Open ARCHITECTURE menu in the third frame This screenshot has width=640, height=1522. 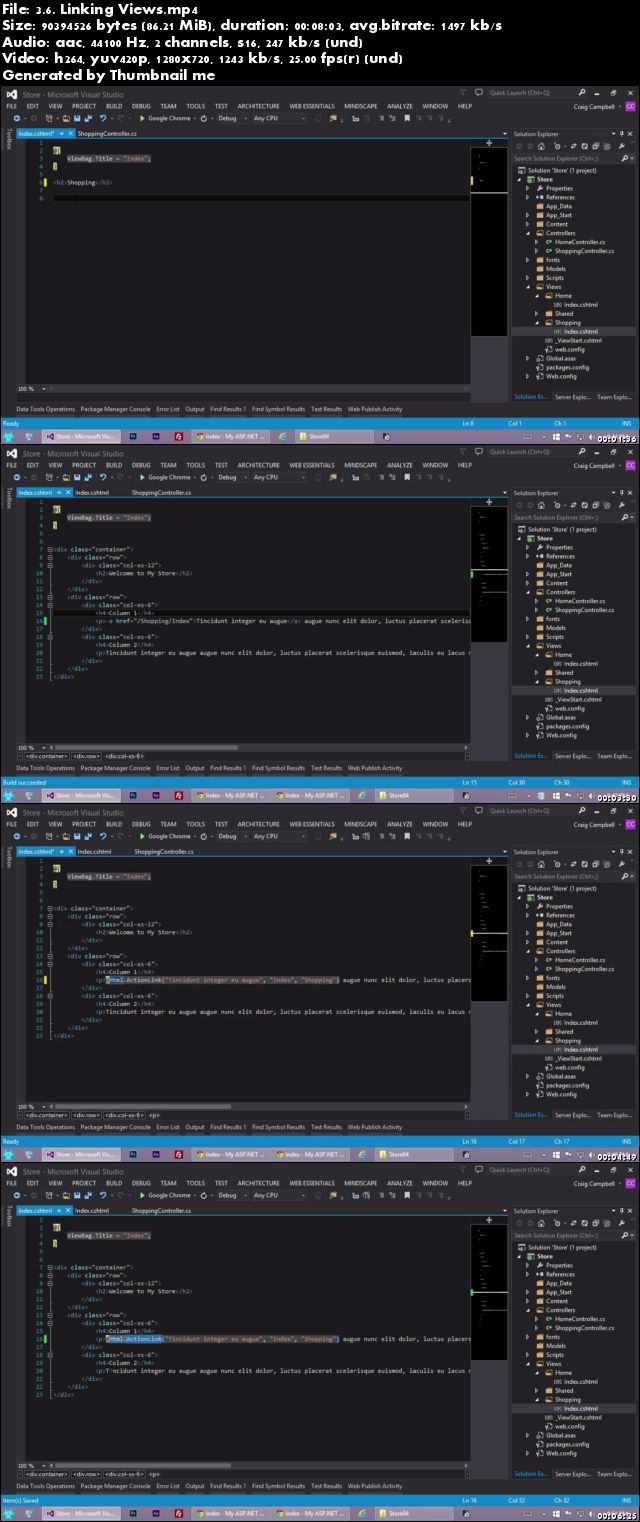[258, 824]
